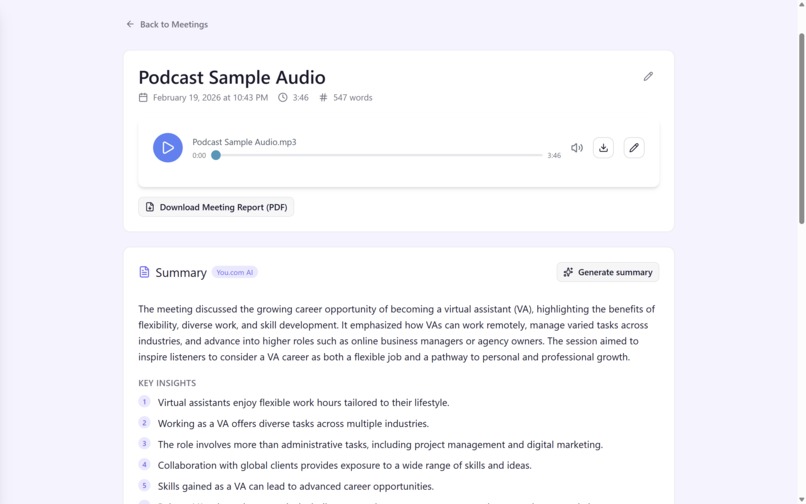Click insight 3 about project management and marketing
The width and height of the screenshot is (806, 504).
[x=380, y=445]
